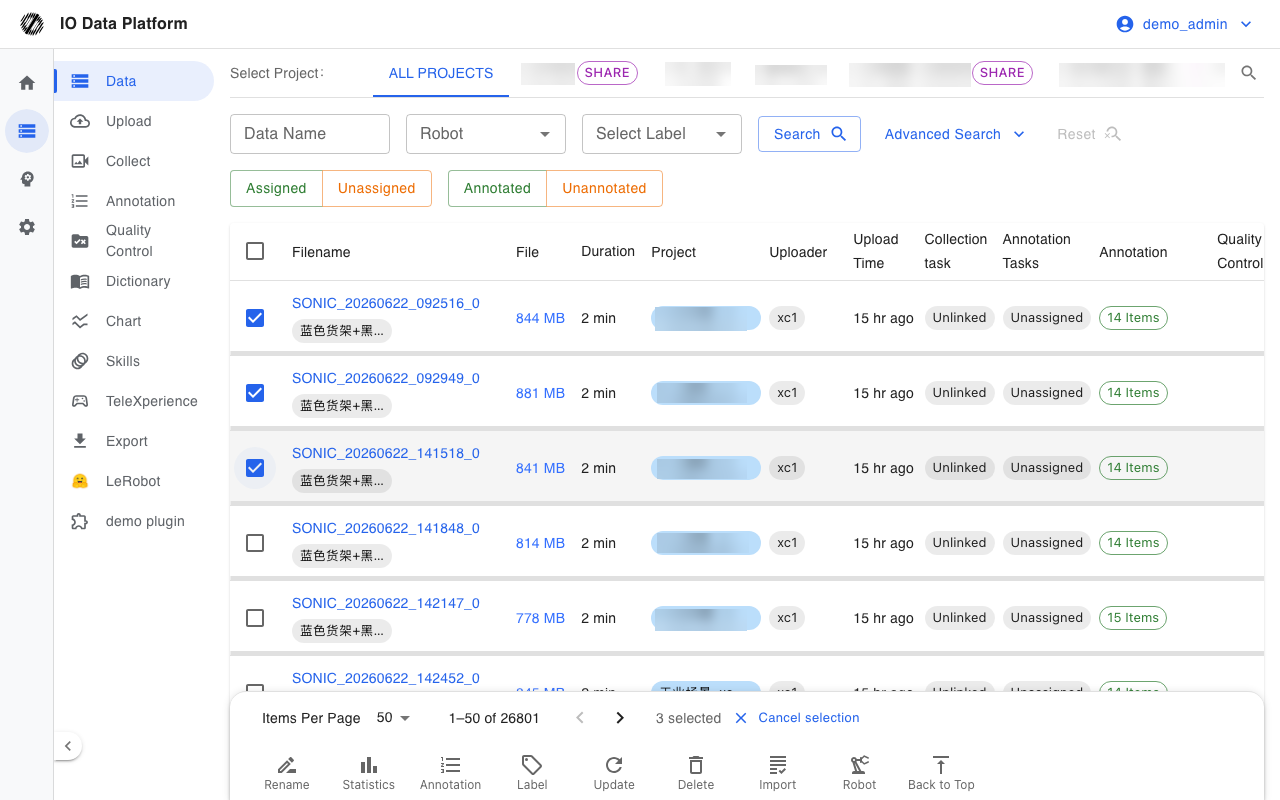Click the Import icon
The image size is (1280, 800).
778,766
